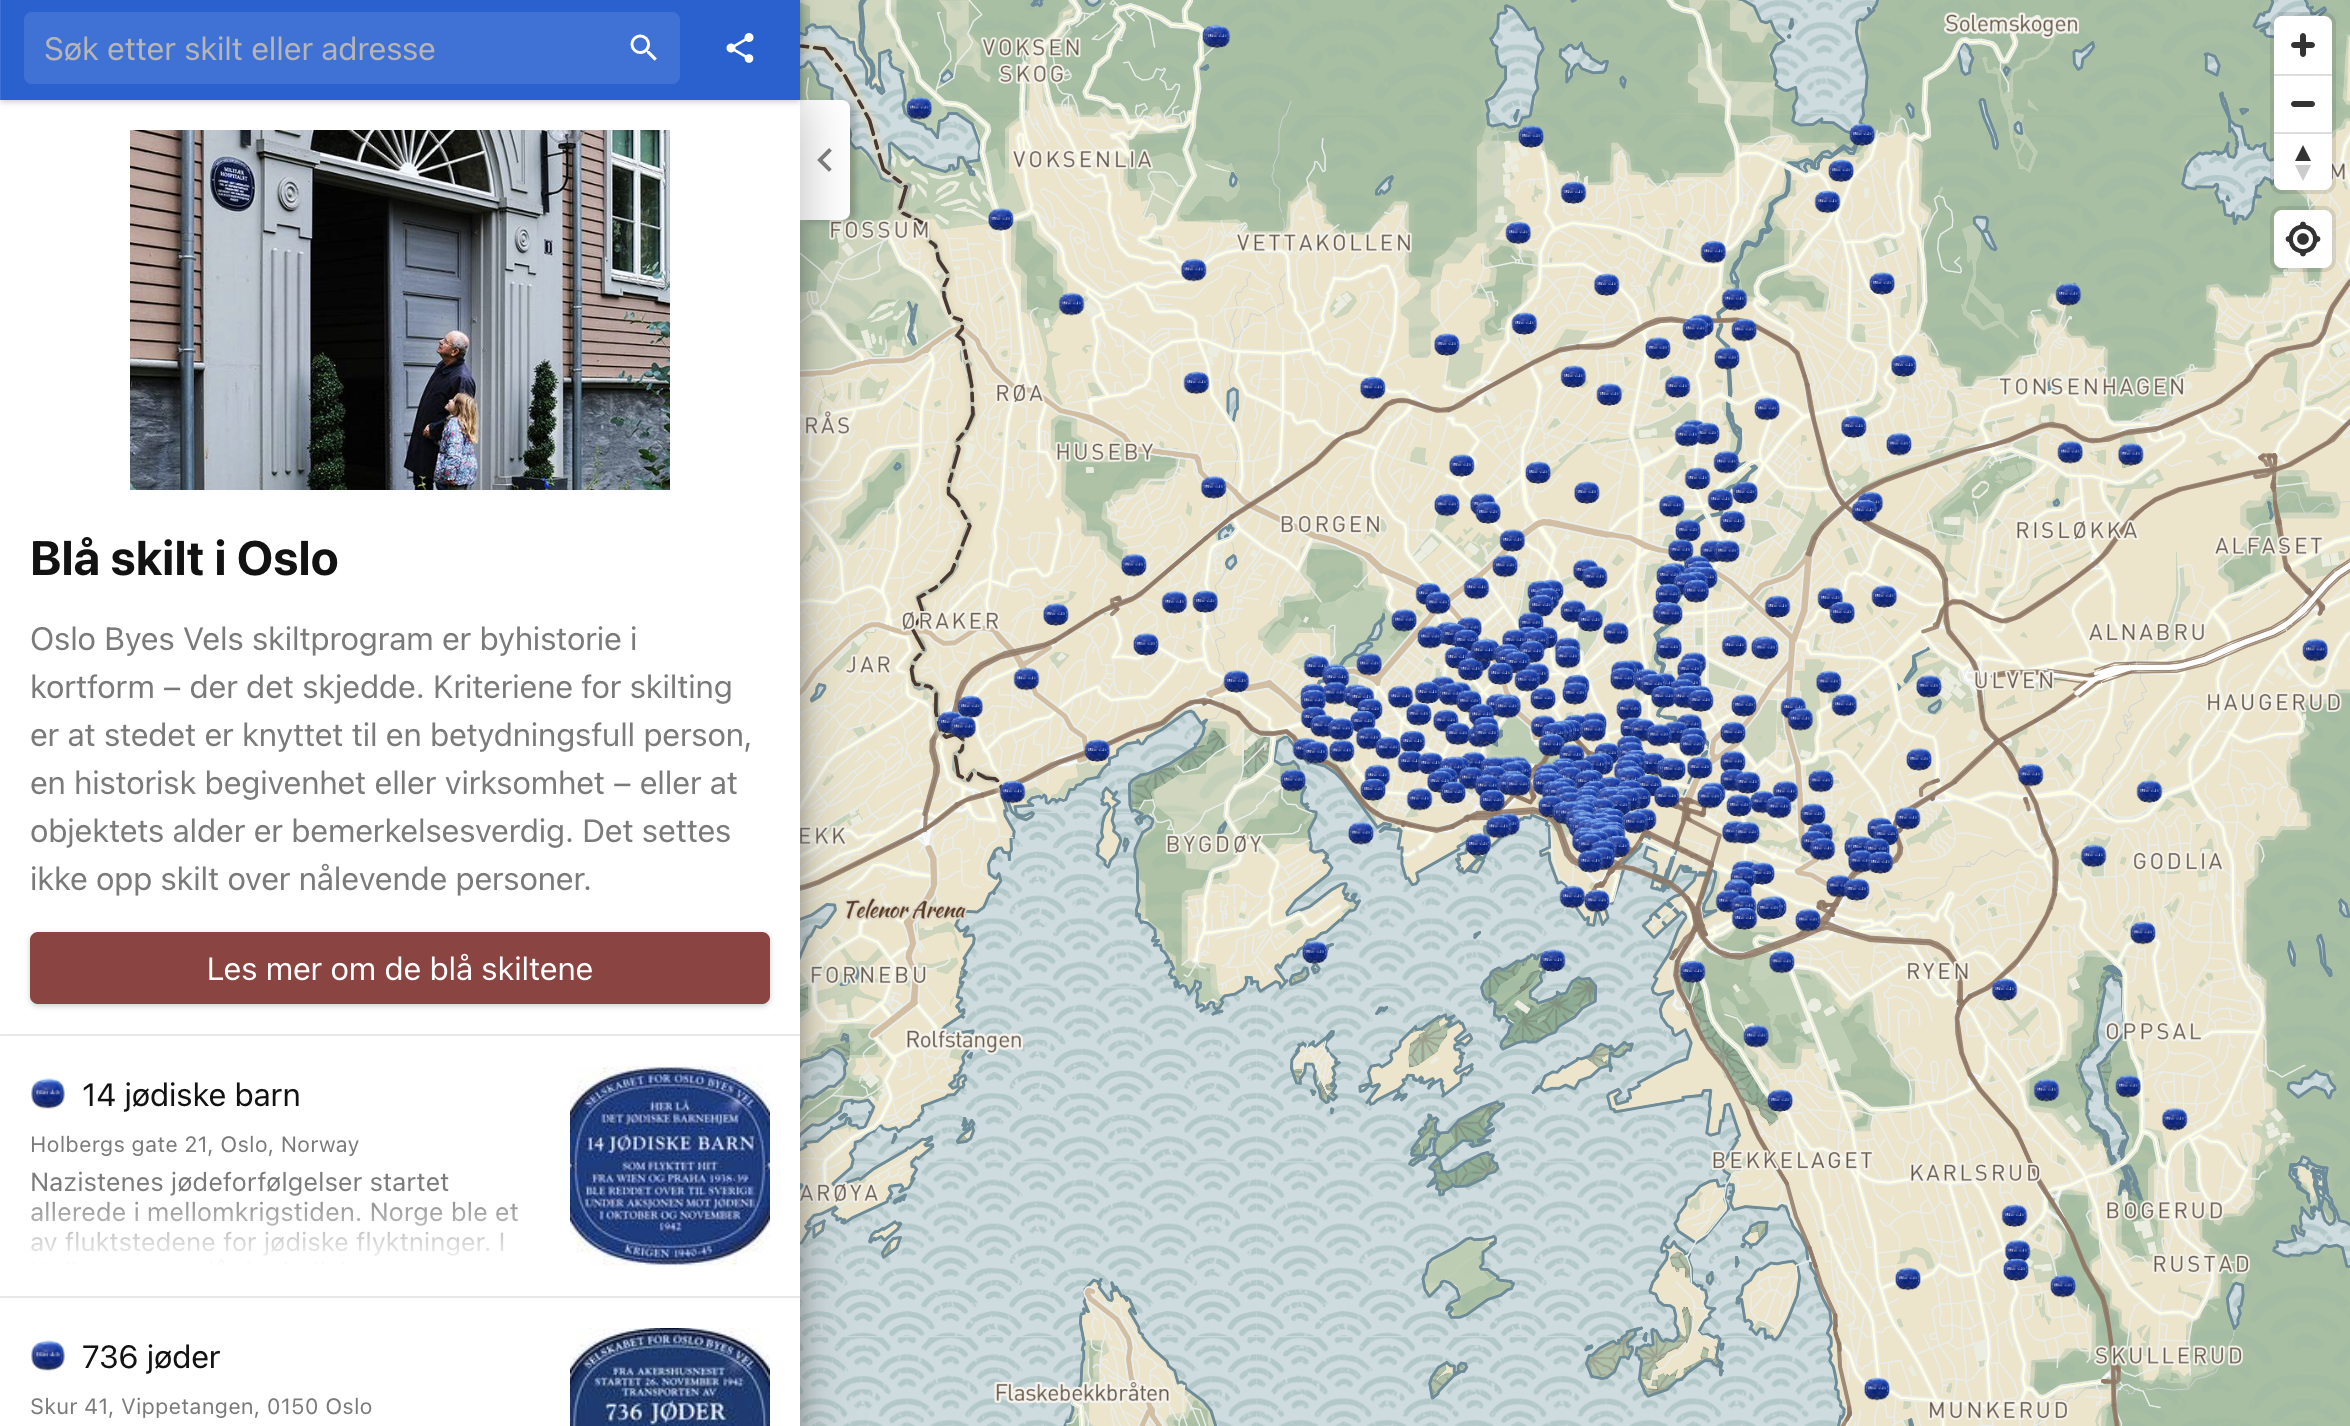
Task: Reset map bearing with compass icon
Action: coord(2302,162)
